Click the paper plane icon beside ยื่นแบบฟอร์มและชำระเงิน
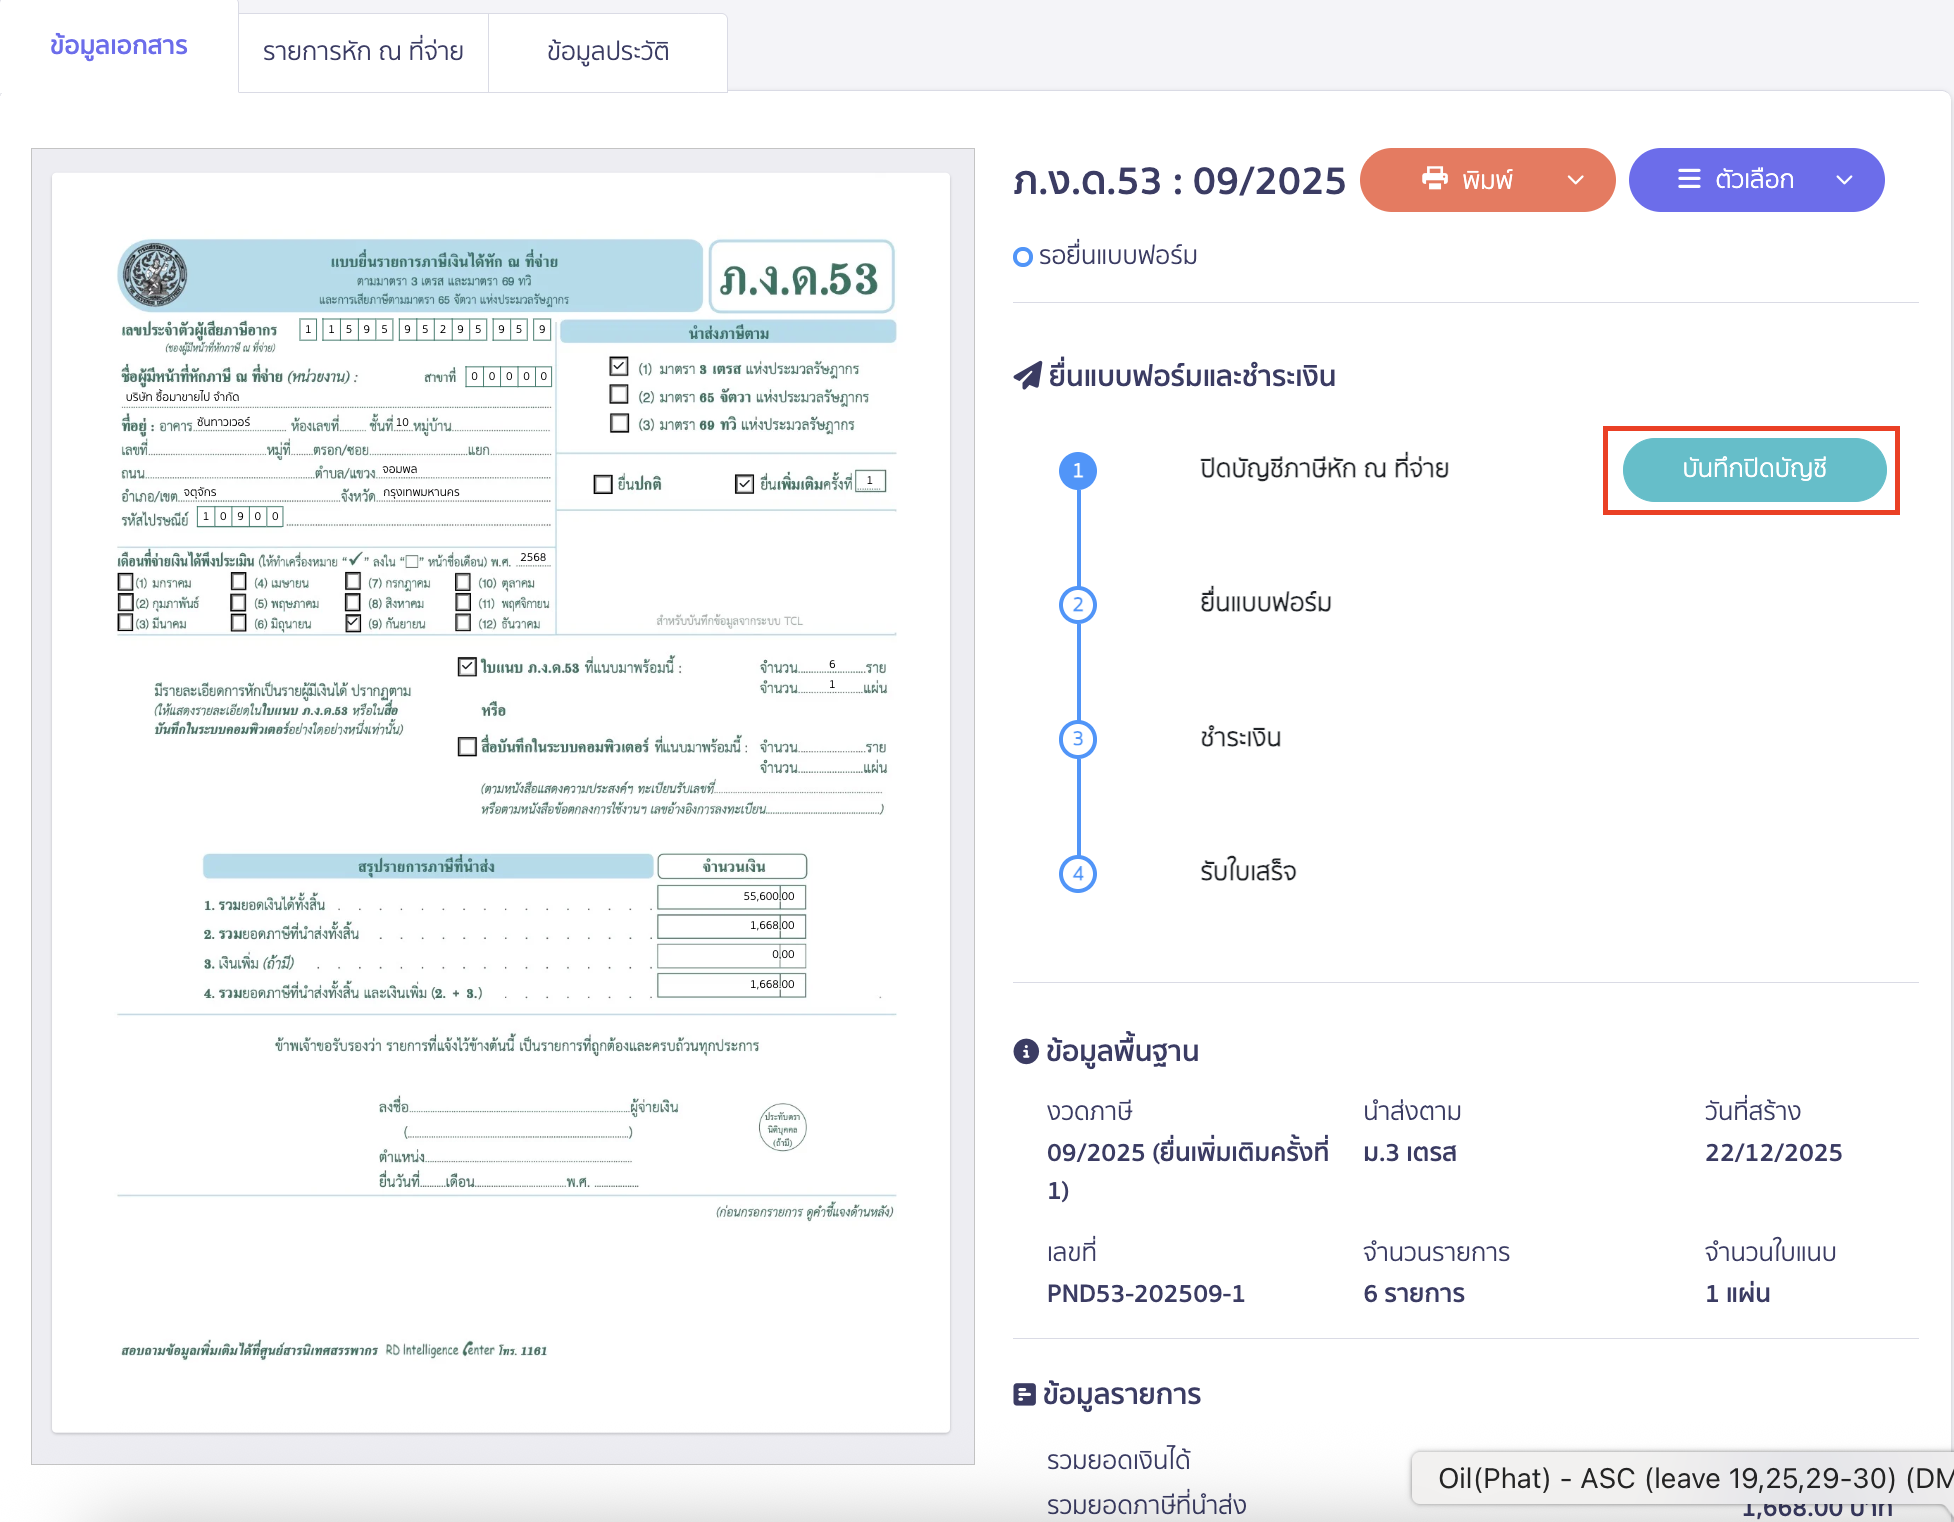This screenshot has width=1954, height=1522. click(x=1027, y=376)
